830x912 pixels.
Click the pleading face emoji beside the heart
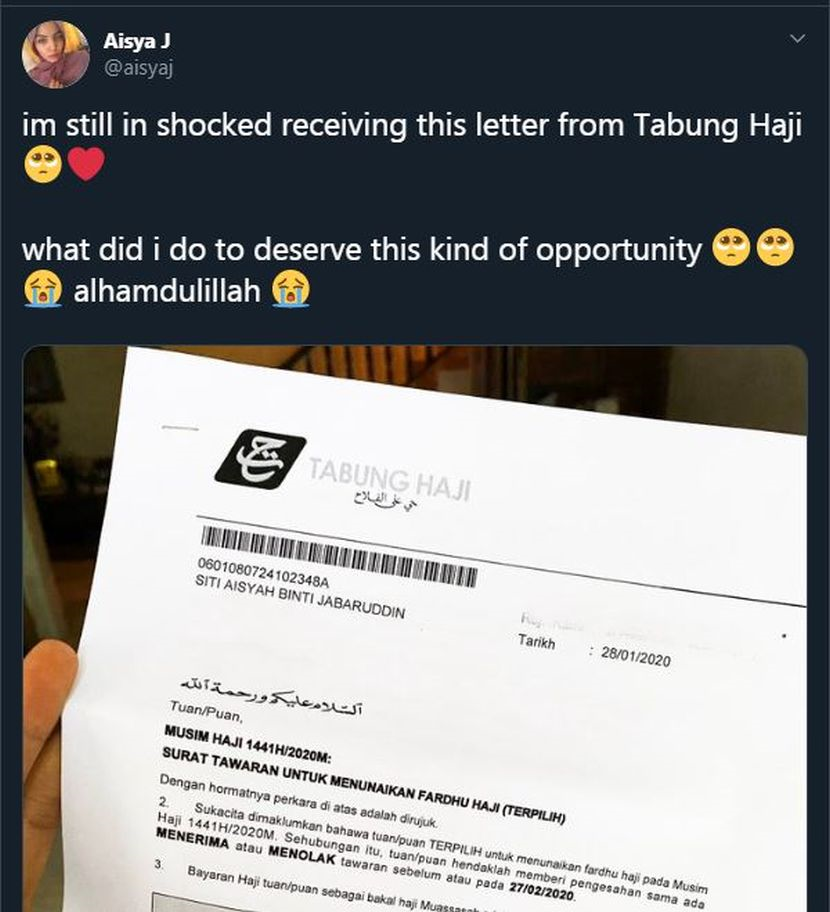coord(43,164)
